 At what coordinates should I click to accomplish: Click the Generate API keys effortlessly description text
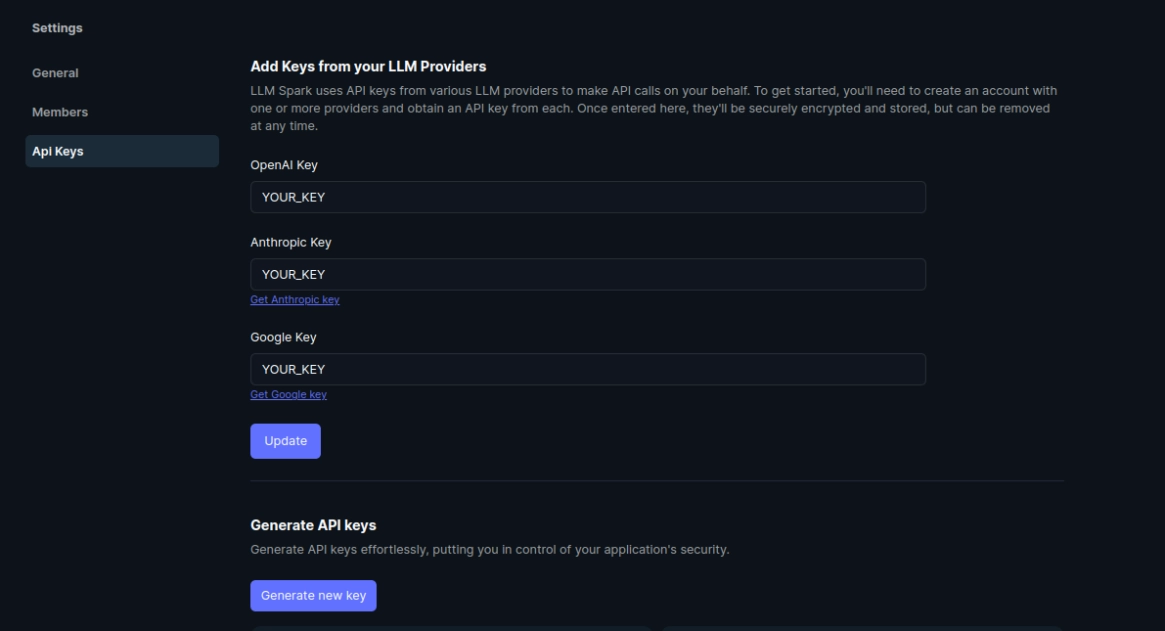coord(489,549)
